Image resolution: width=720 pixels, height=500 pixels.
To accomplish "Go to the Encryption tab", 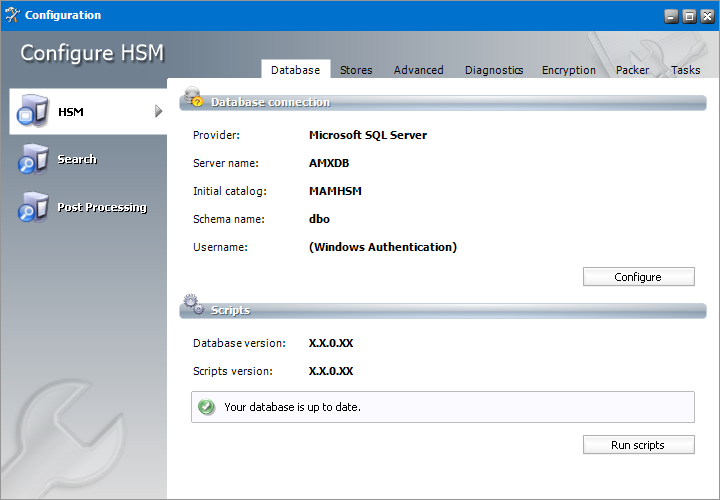I will pos(568,70).
